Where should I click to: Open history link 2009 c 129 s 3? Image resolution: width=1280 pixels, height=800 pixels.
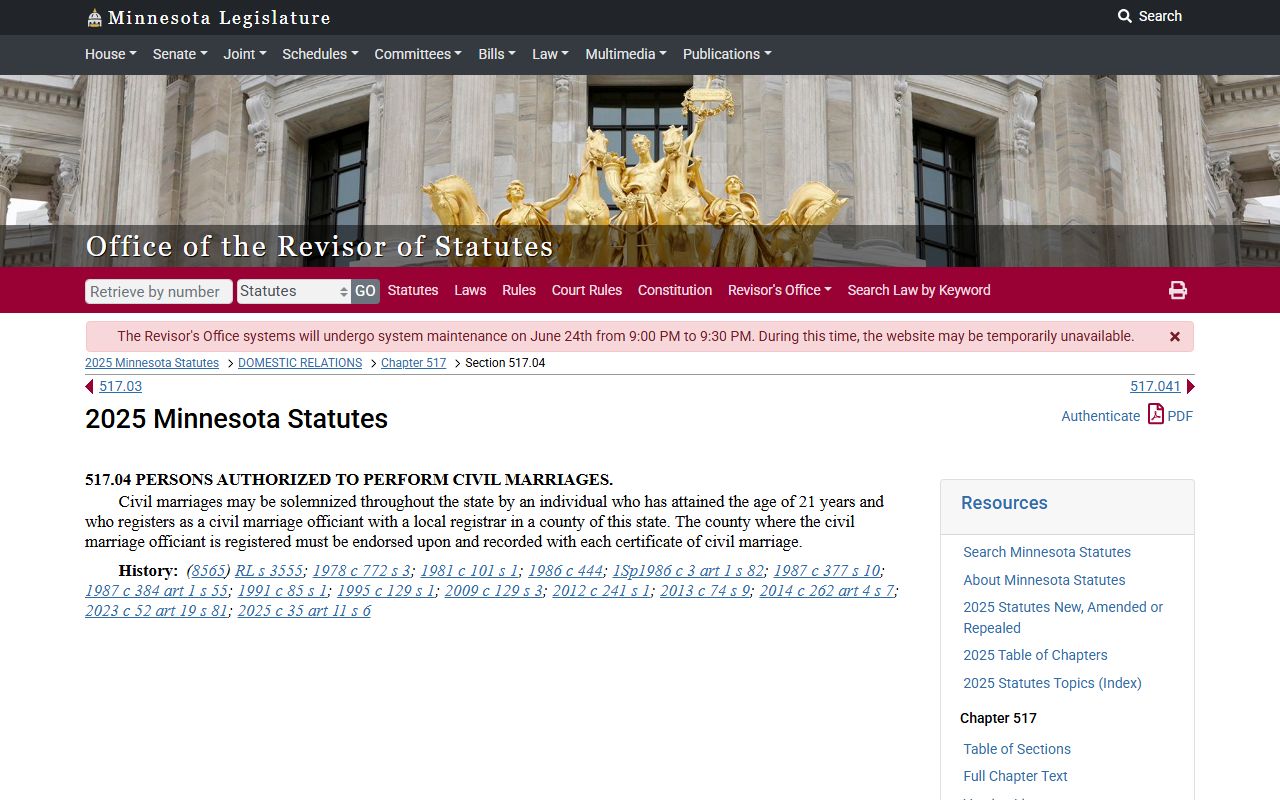point(494,591)
